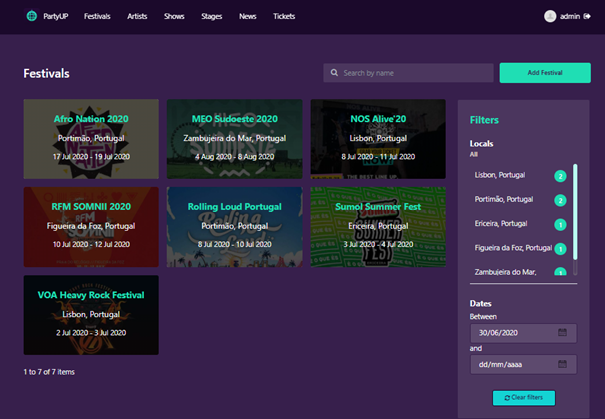Open calendar picker for the end date

click(562, 364)
